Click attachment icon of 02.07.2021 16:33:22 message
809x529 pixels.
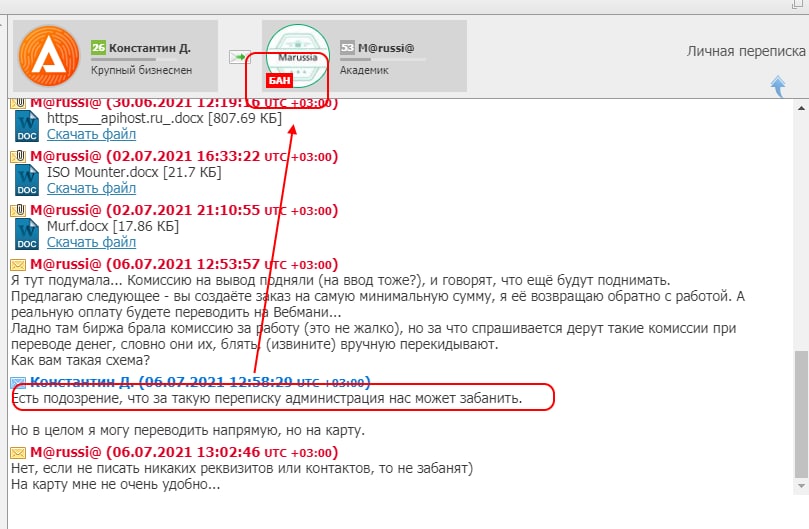click(x=18, y=156)
